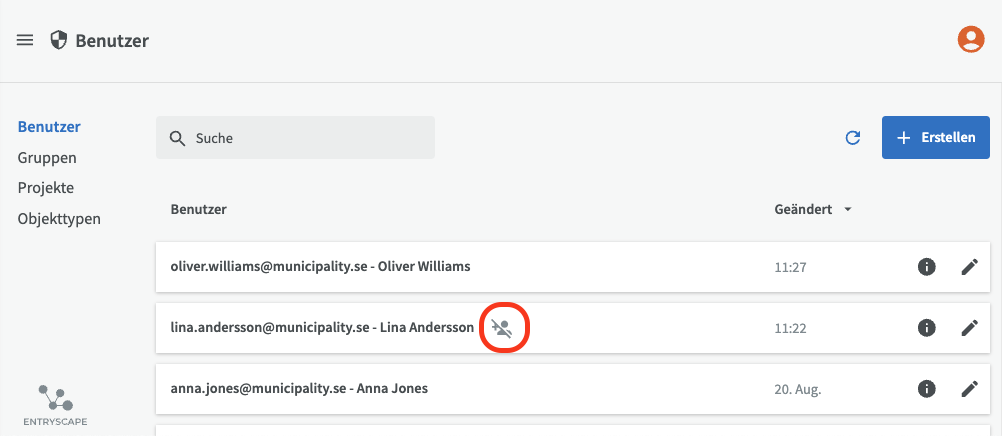
Task: Click disabled-user icon next to Lina Andersson
Action: click(502, 328)
